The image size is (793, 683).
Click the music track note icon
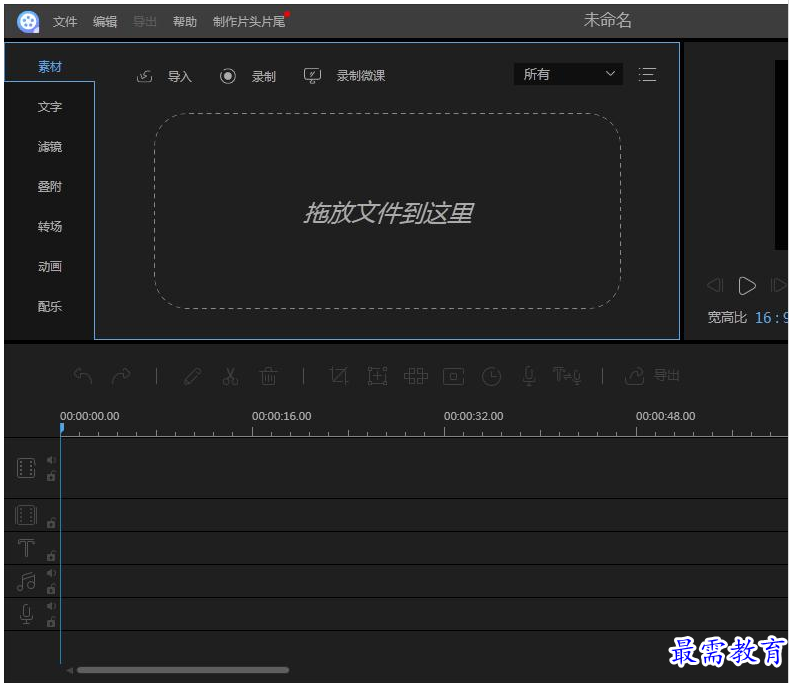pos(26,581)
